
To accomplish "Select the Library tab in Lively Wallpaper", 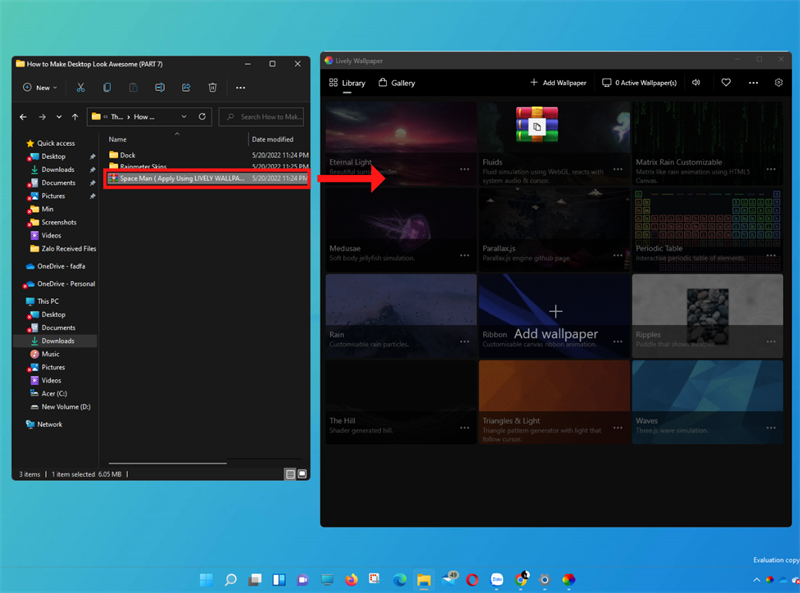I will pyautogui.click(x=350, y=82).
